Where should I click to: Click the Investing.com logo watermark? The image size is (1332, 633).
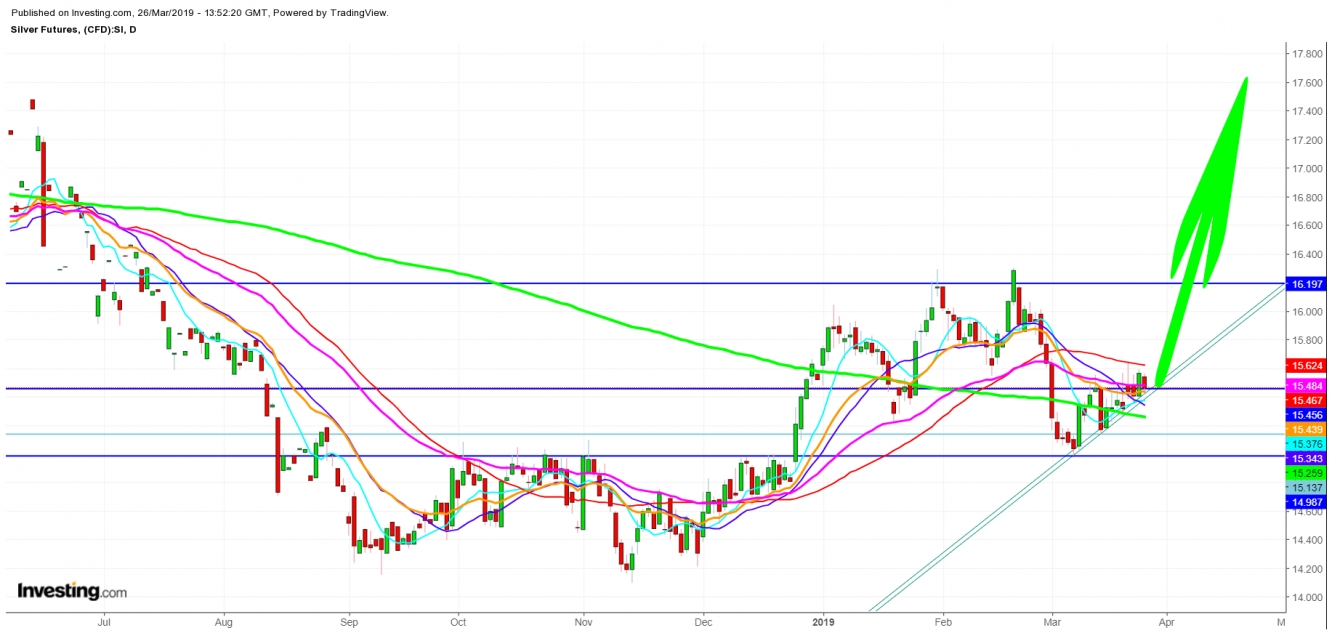(70, 591)
